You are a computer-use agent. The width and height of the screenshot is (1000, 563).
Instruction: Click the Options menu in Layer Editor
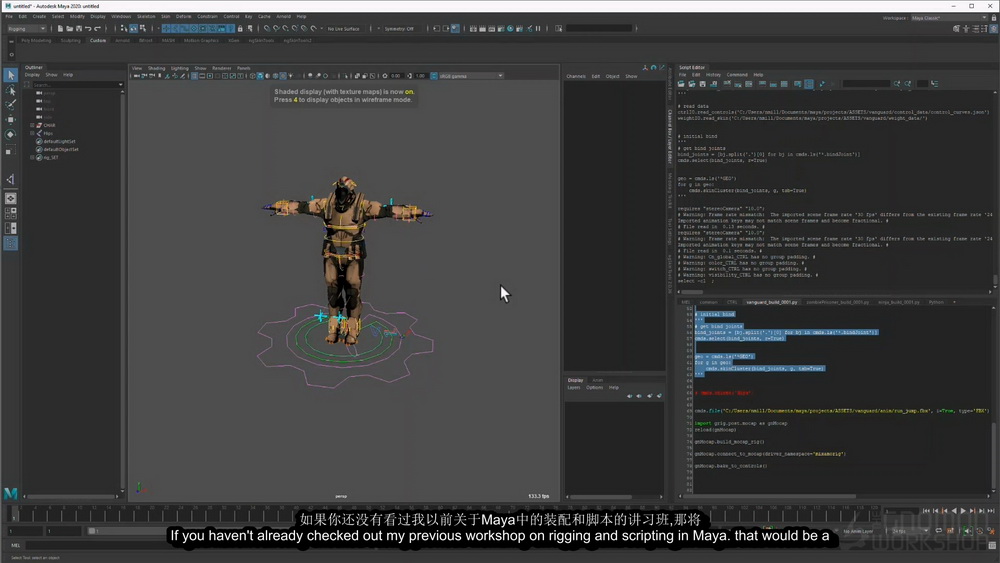point(594,388)
